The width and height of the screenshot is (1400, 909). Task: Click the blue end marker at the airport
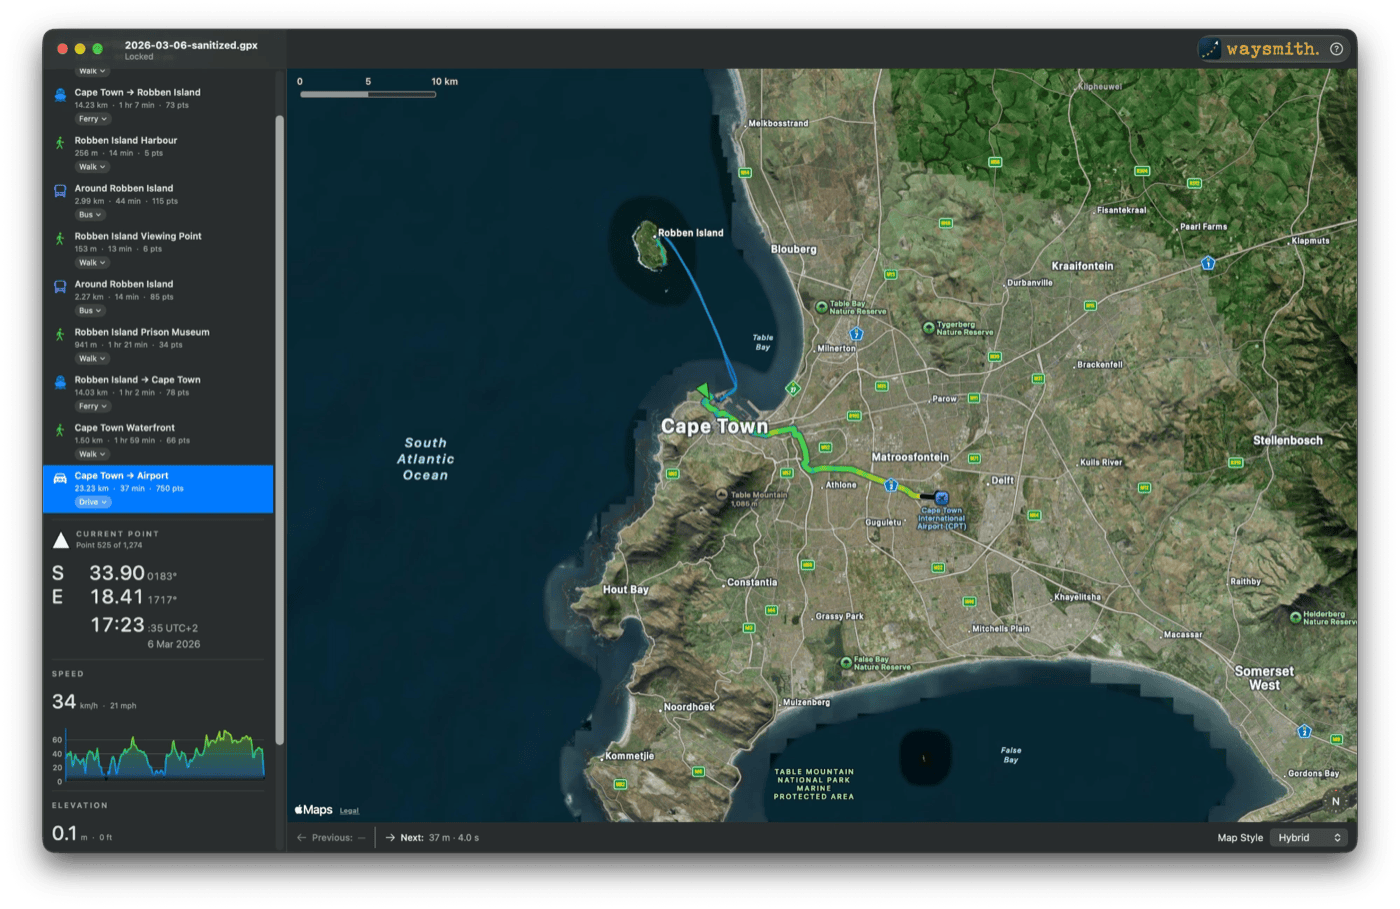tap(941, 497)
